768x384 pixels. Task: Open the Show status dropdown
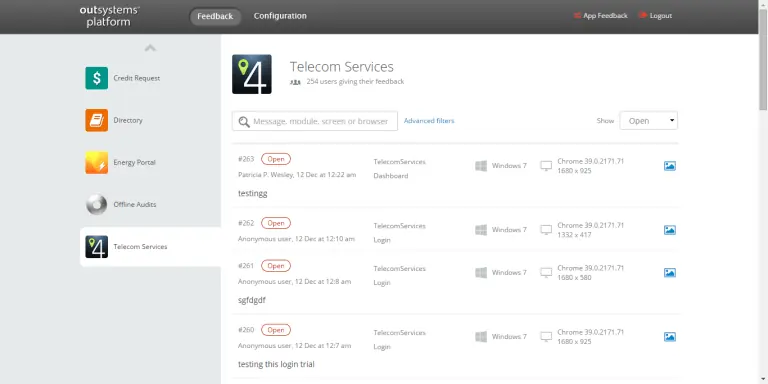click(648, 120)
